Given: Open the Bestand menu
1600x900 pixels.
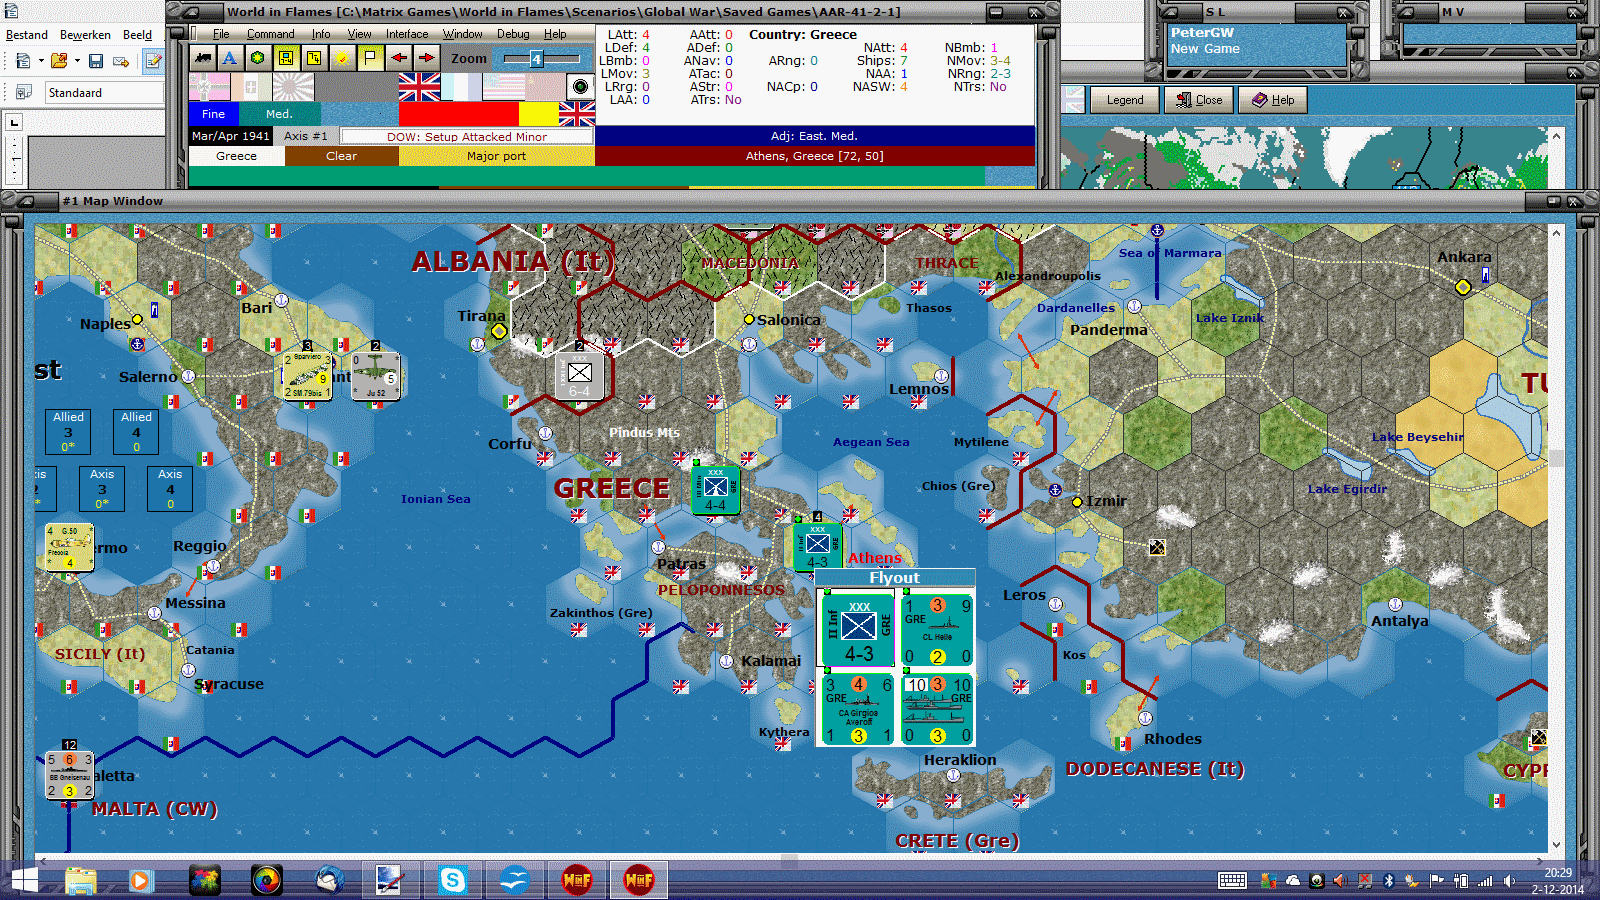Looking at the screenshot, I should (27, 35).
